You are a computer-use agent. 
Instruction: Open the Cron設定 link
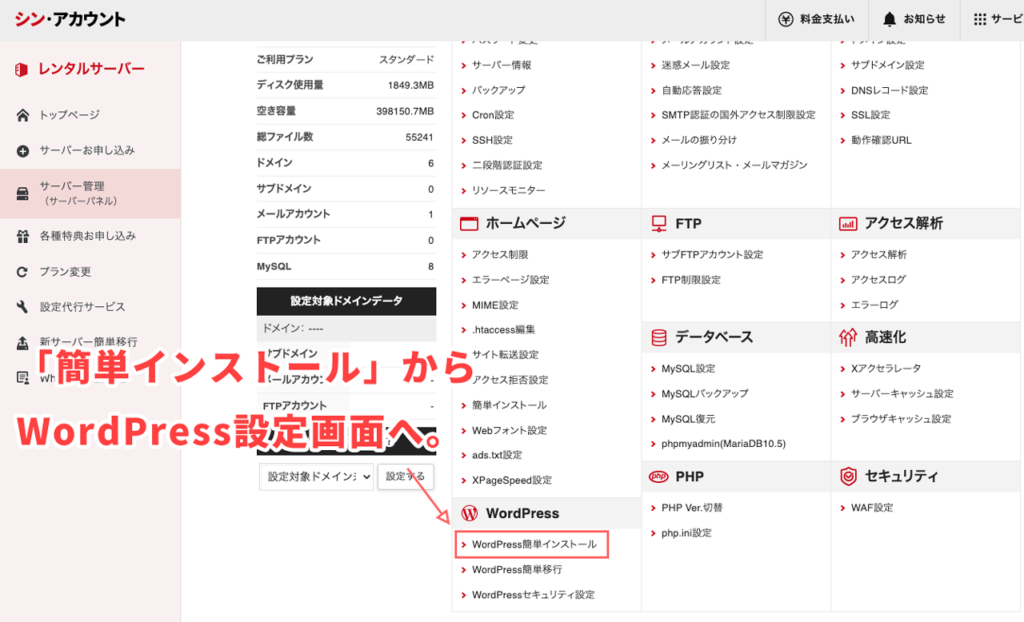click(493, 115)
